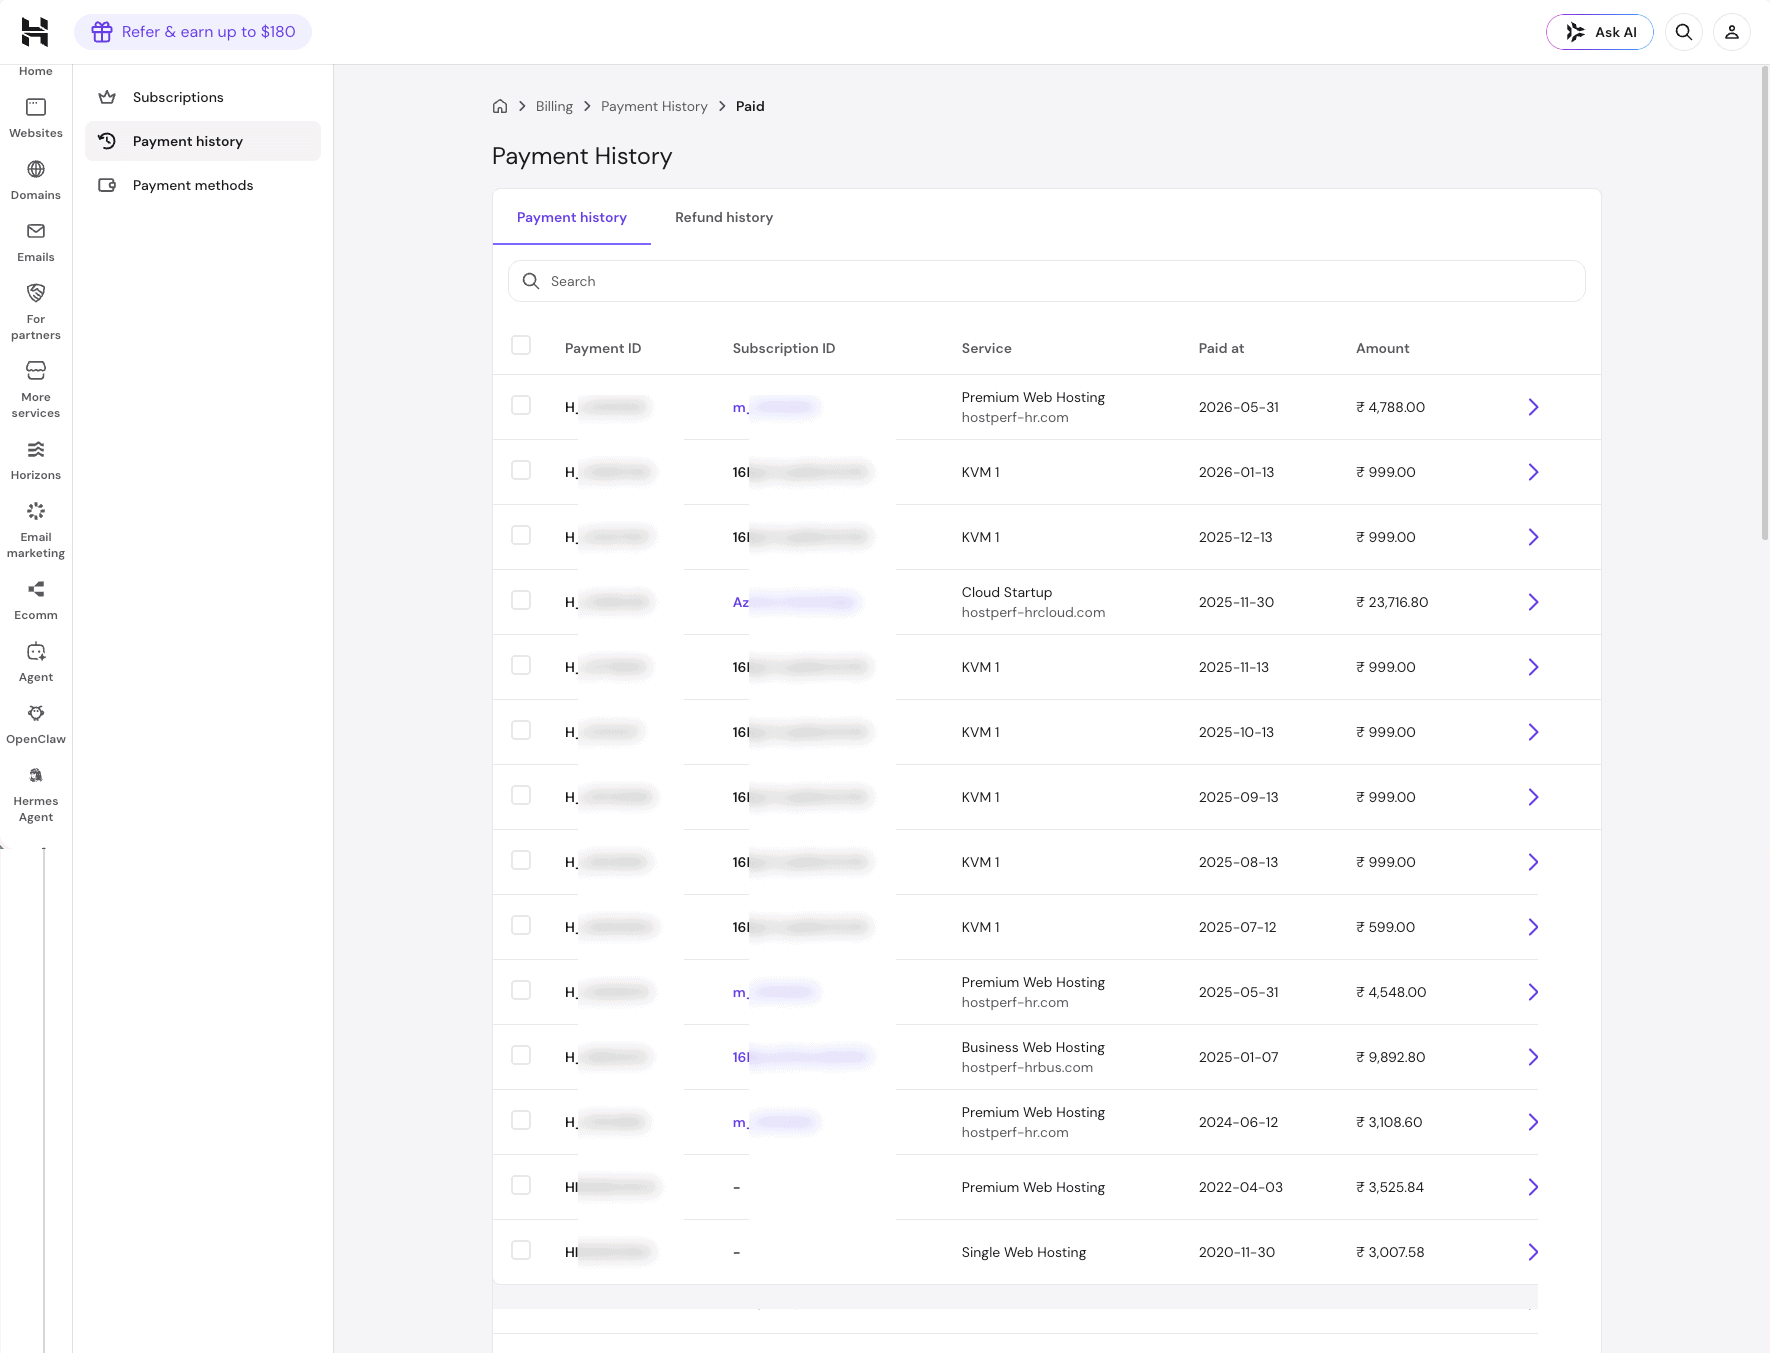This screenshot has height=1353, width=1770.
Task: Toggle the select-all checkbox in header
Action: point(521,345)
